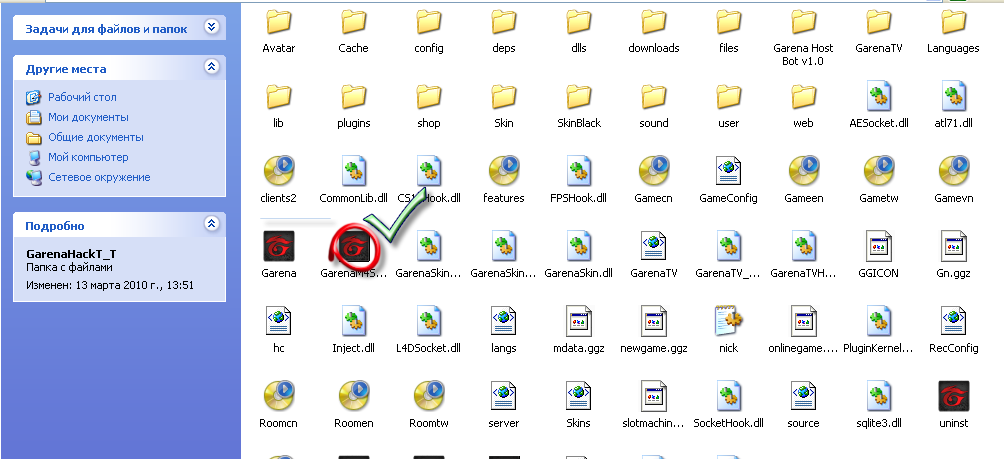The image size is (1004, 459).
Task: Select the hc XML file
Action: pos(279,321)
